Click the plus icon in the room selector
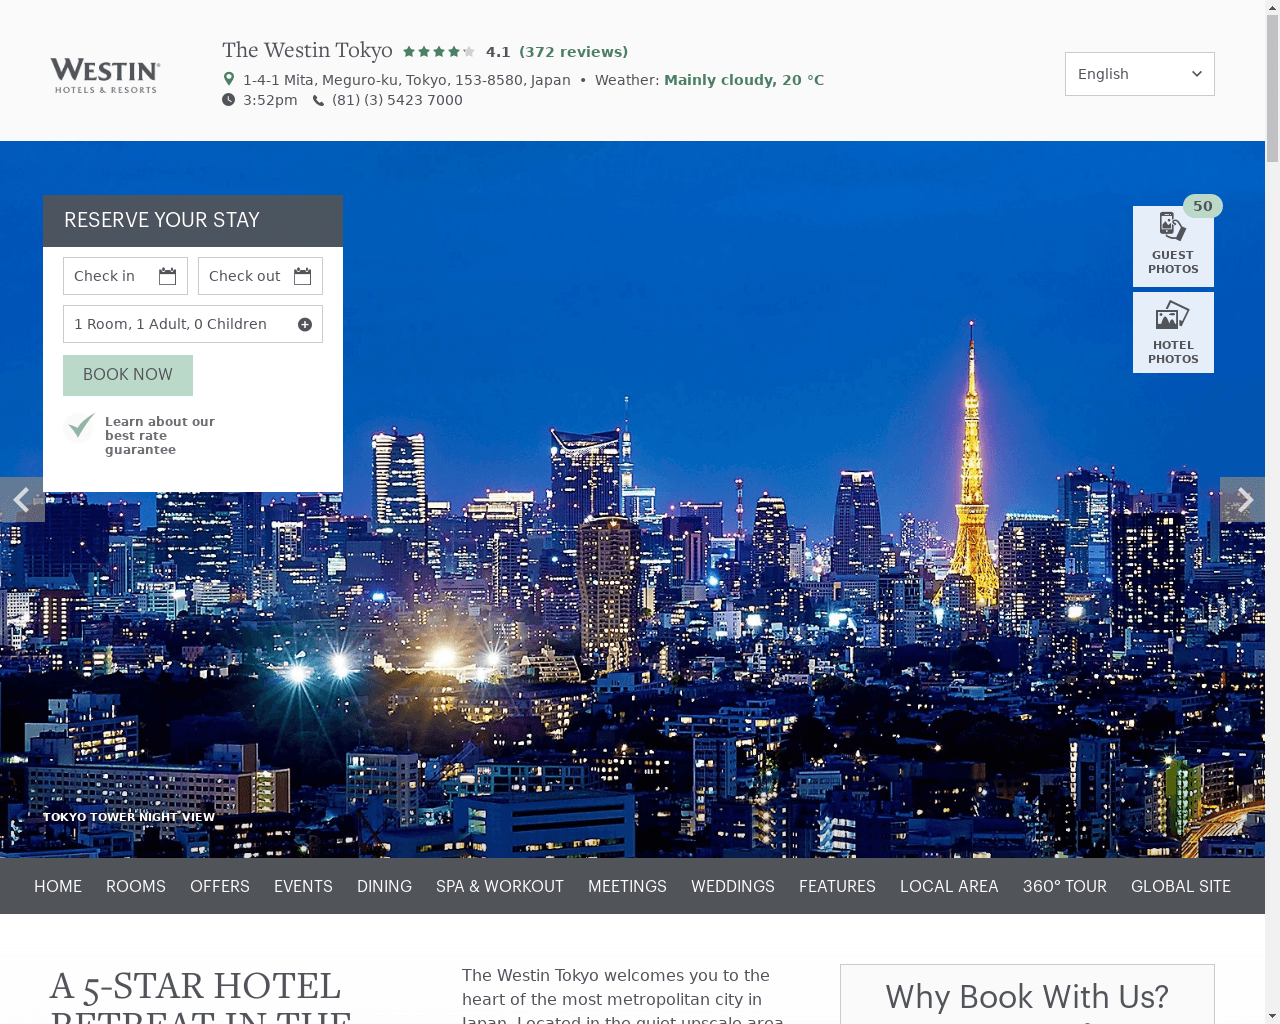The image size is (1280, 1024). point(305,324)
